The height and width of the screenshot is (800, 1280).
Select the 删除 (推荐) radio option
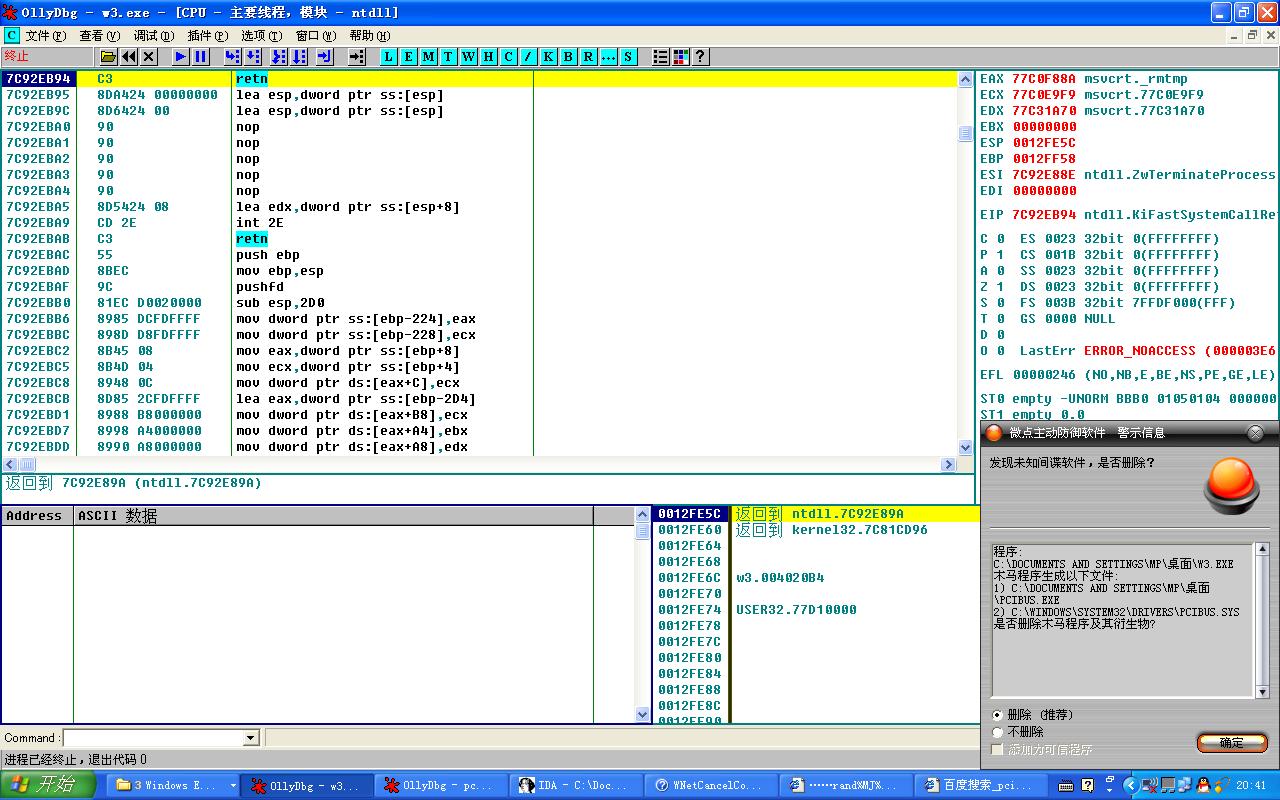[x=998, y=715]
